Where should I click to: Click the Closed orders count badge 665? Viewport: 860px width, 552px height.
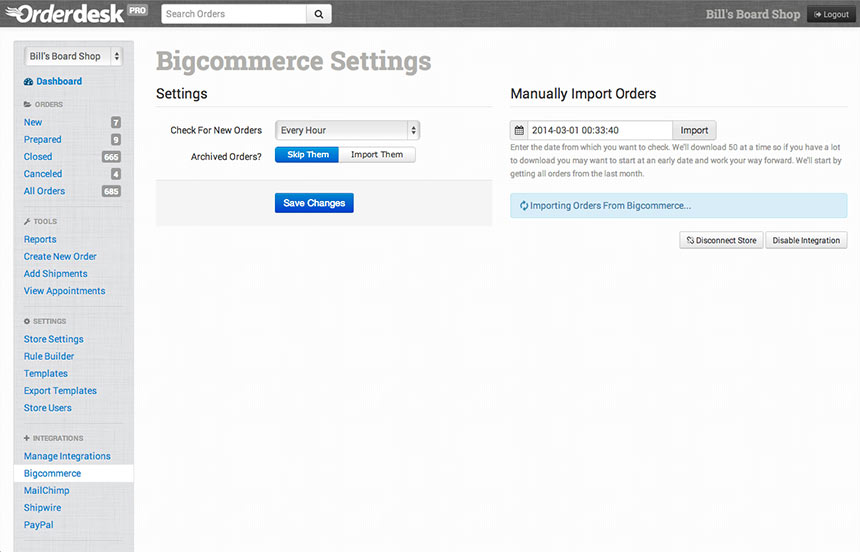click(x=111, y=157)
